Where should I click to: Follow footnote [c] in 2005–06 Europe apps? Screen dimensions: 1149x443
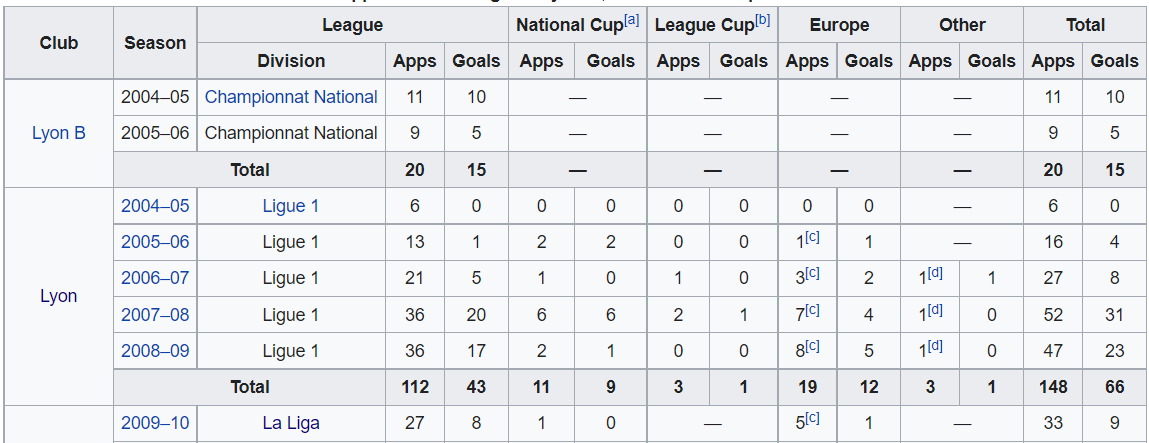[812, 237]
